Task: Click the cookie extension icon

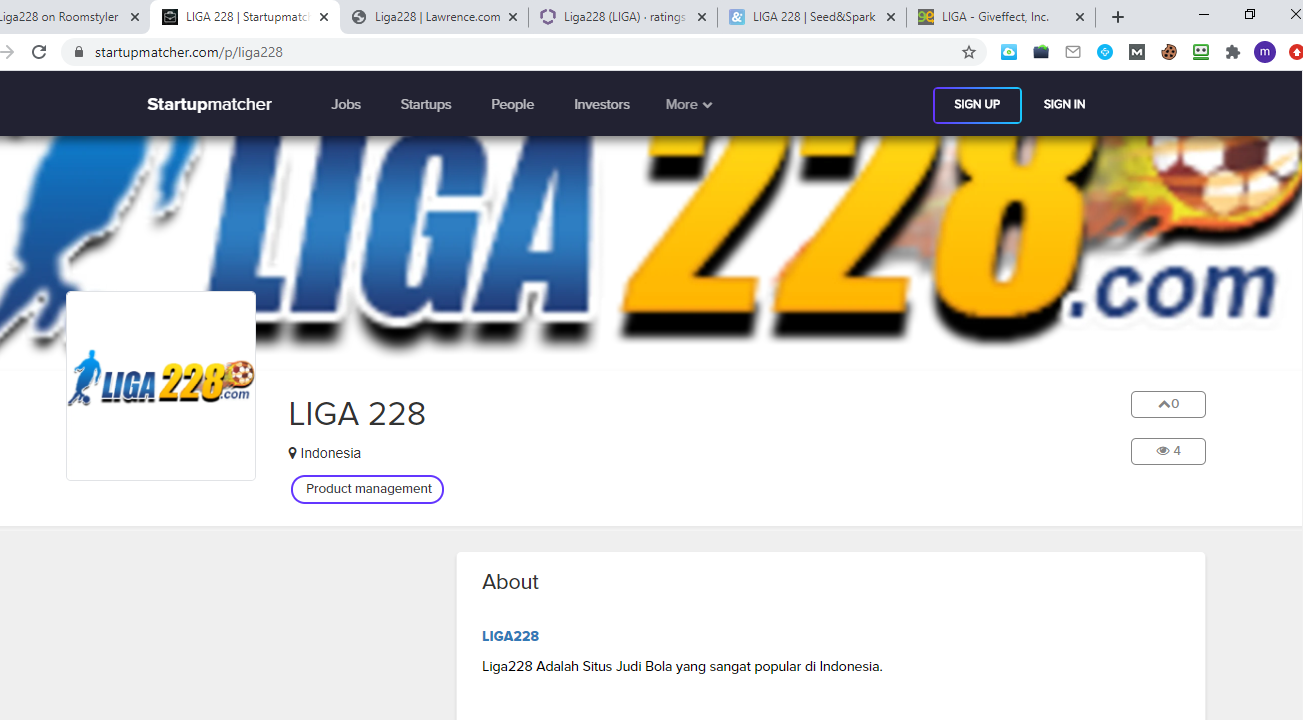Action: tap(1169, 52)
